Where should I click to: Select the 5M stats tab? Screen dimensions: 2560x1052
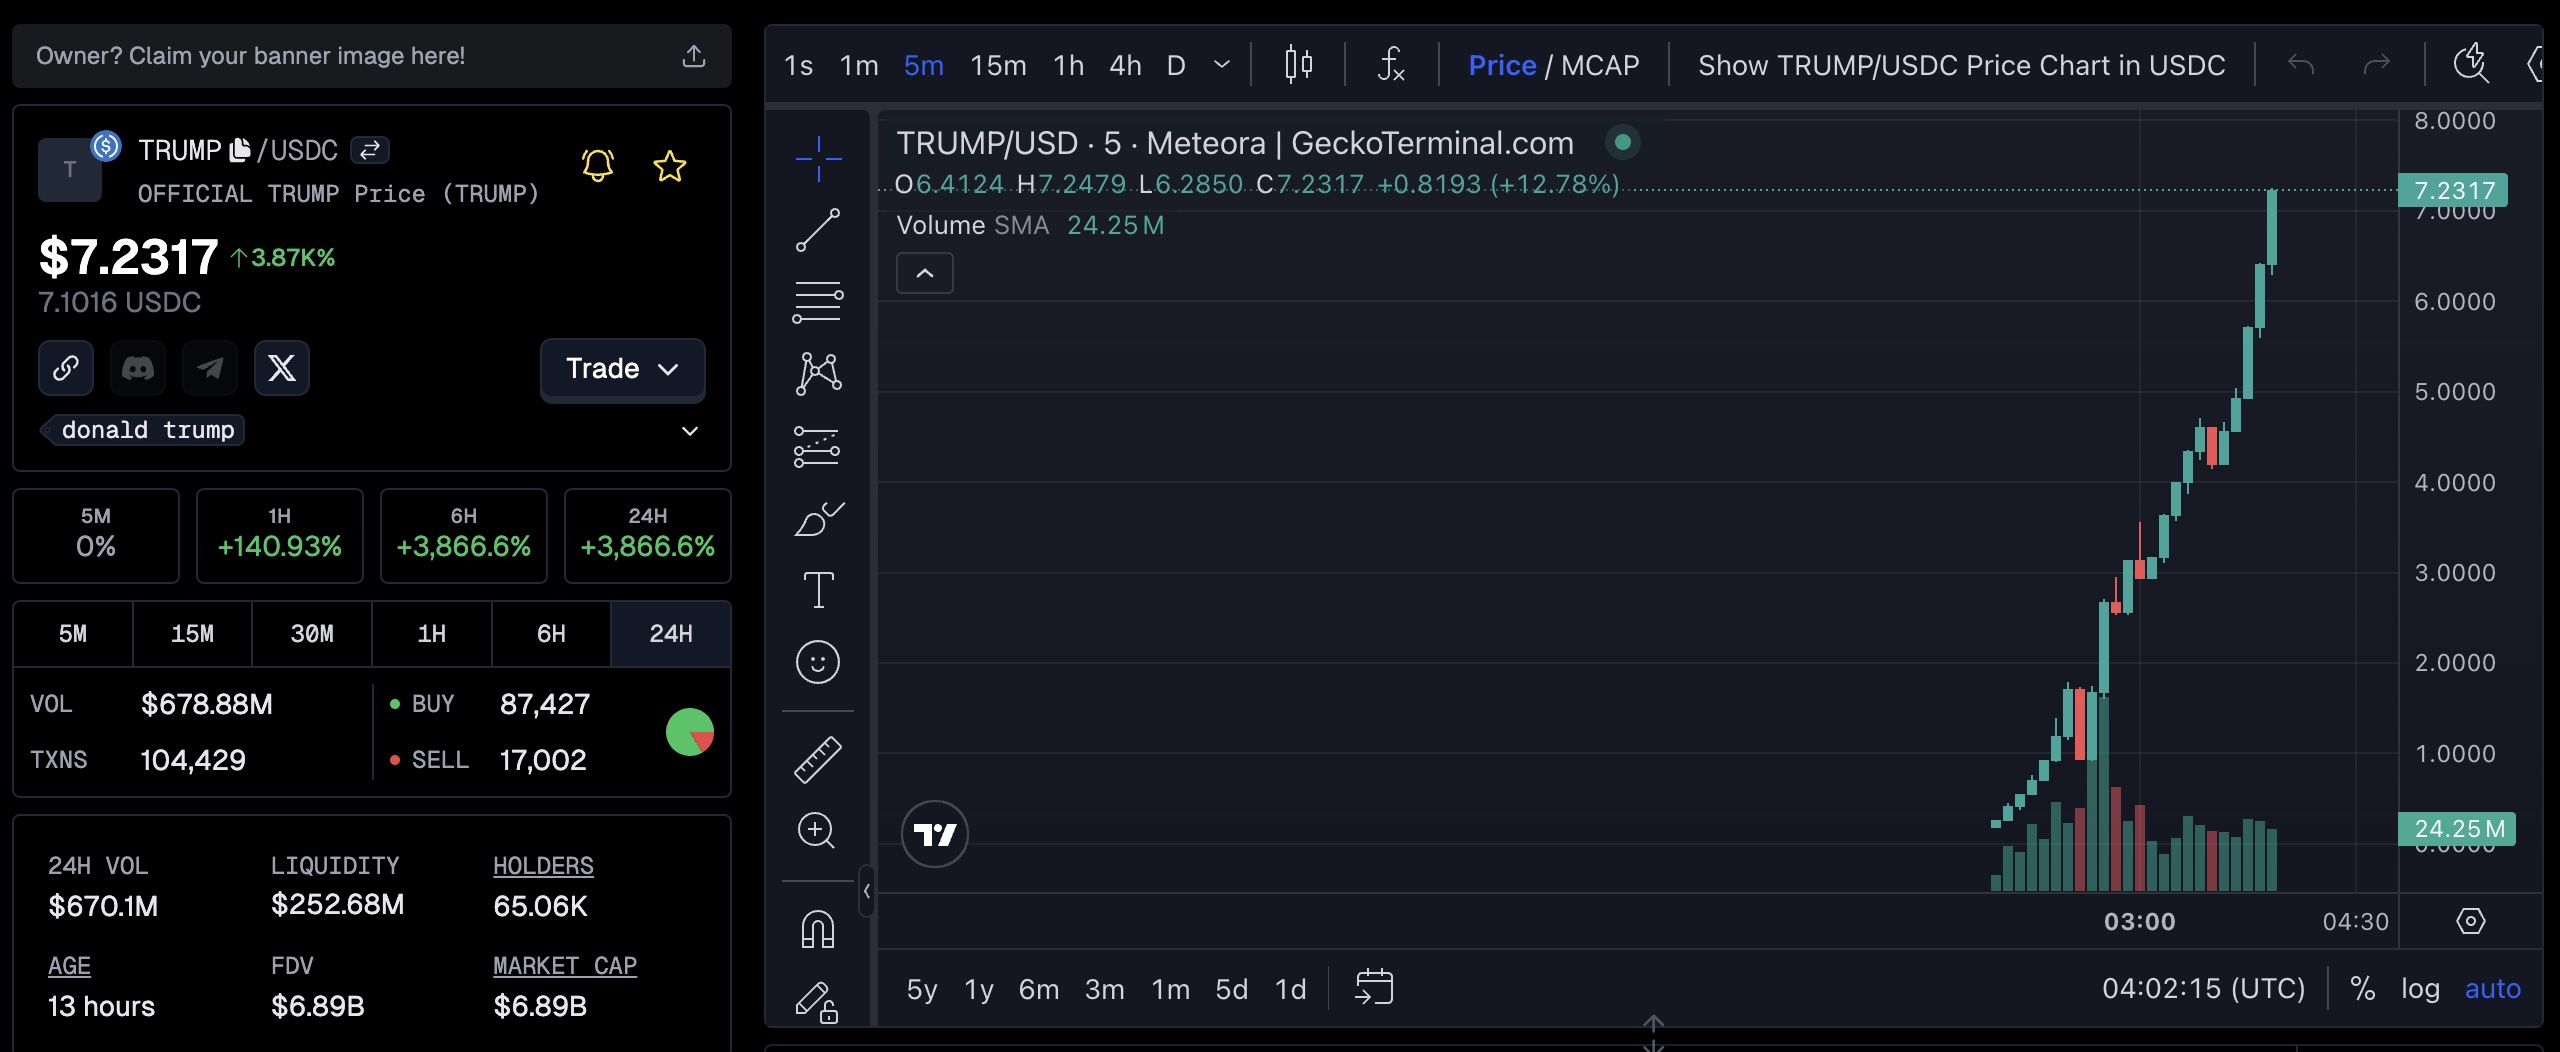[73, 634]
